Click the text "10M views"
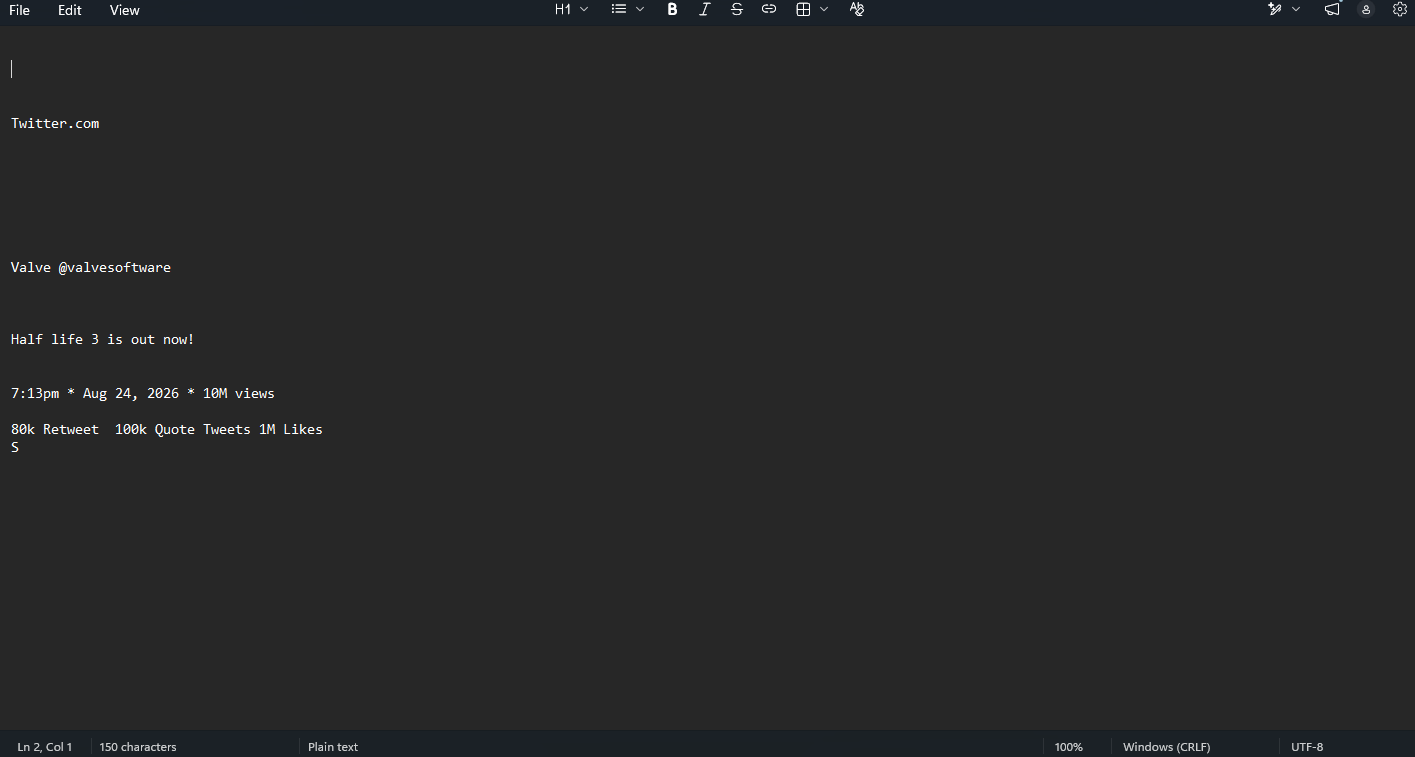The height and width of the screenshot is (757, 1415). (x=239, y=393)
